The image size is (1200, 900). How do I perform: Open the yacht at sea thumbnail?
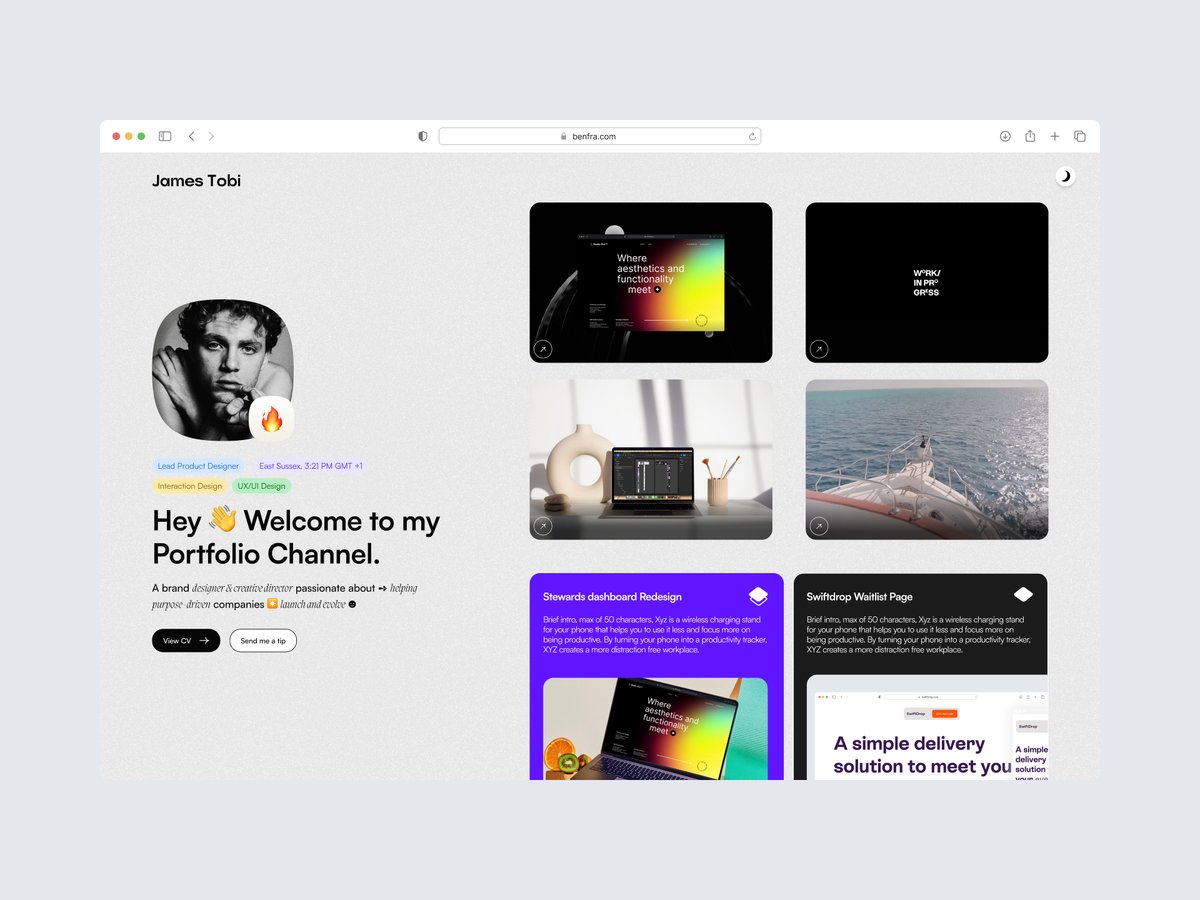(x=927, y=459)
